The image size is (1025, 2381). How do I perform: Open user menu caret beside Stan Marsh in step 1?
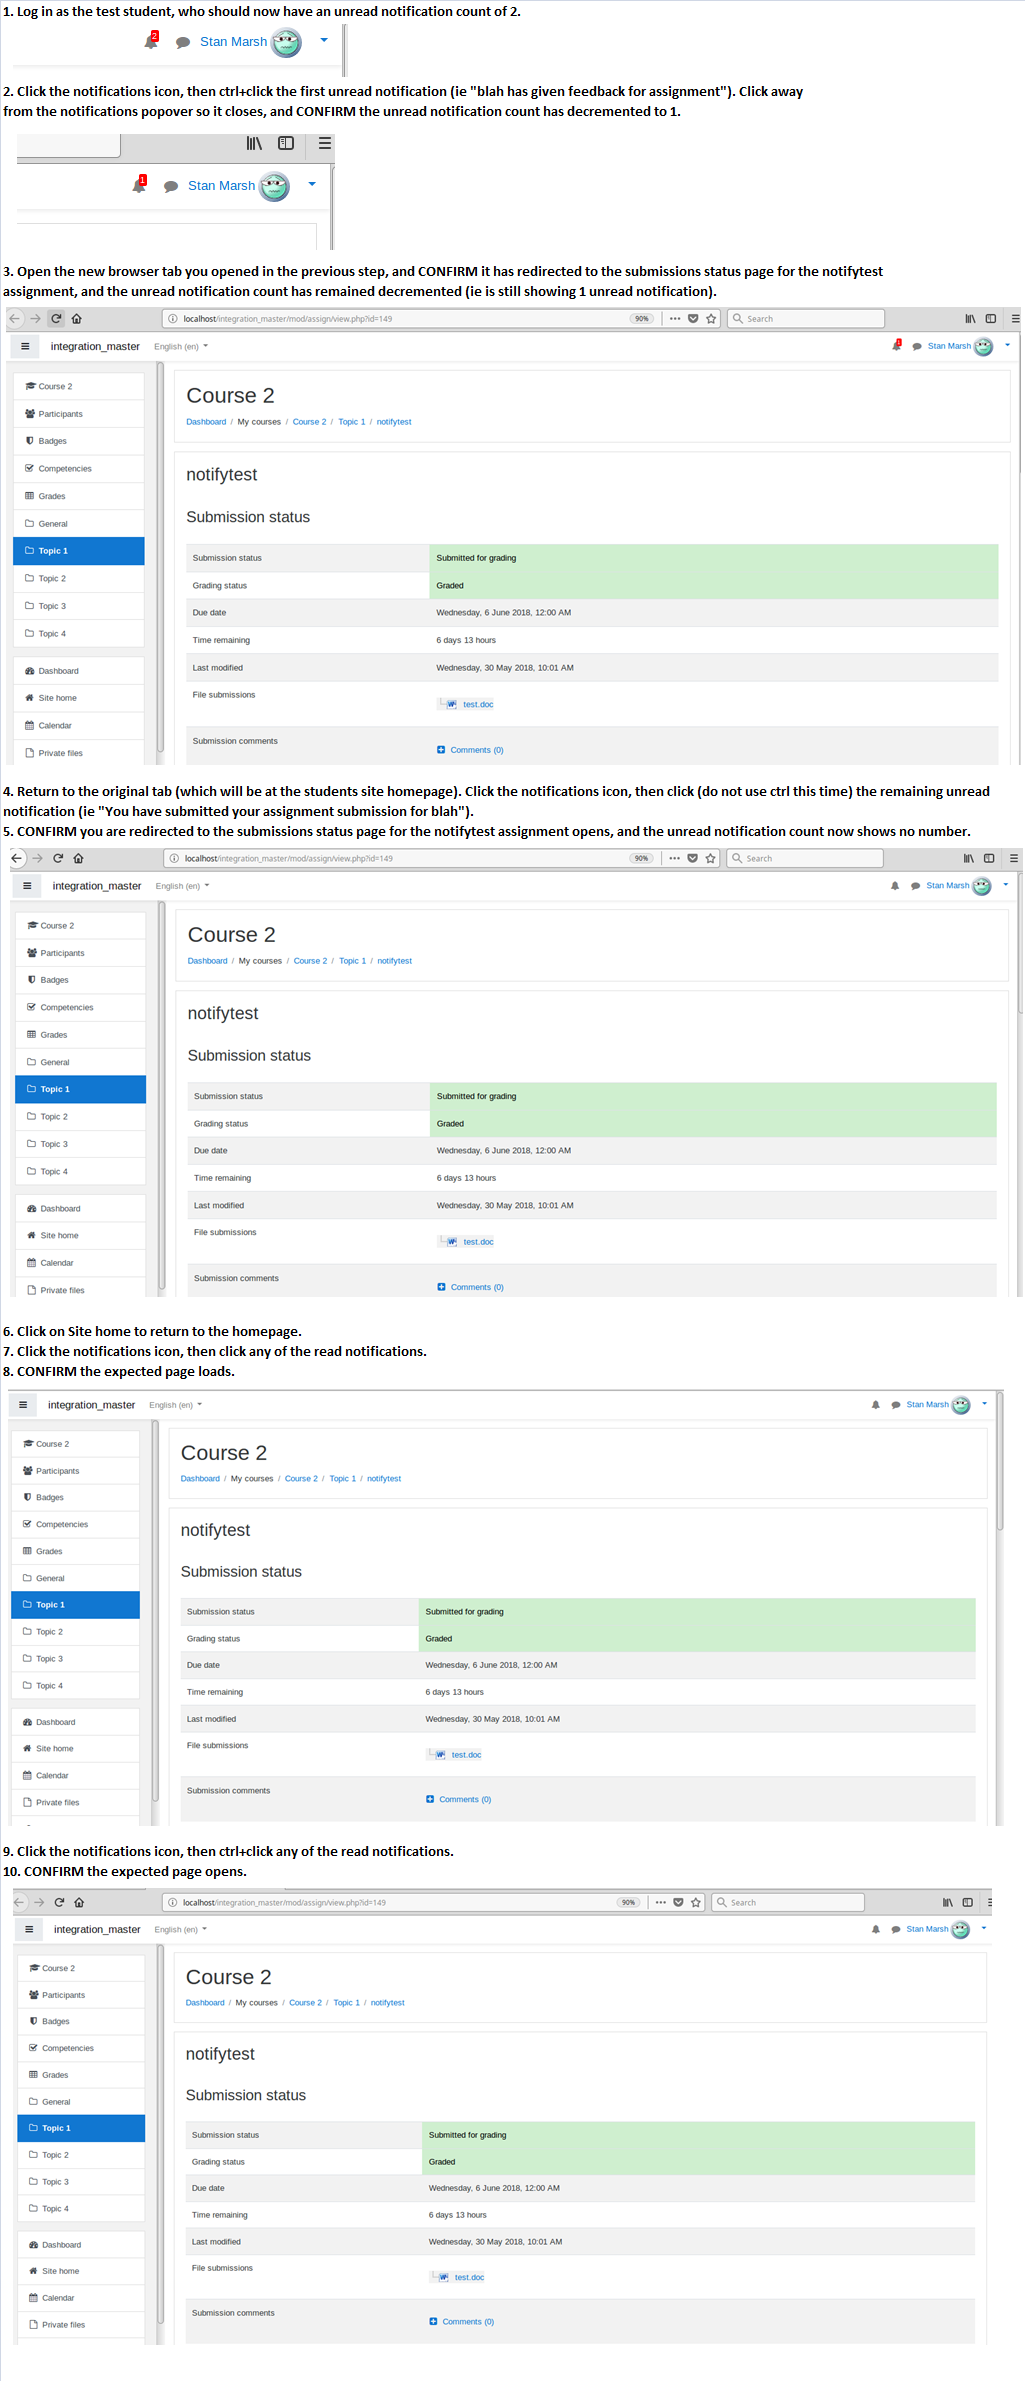(324, 40)
